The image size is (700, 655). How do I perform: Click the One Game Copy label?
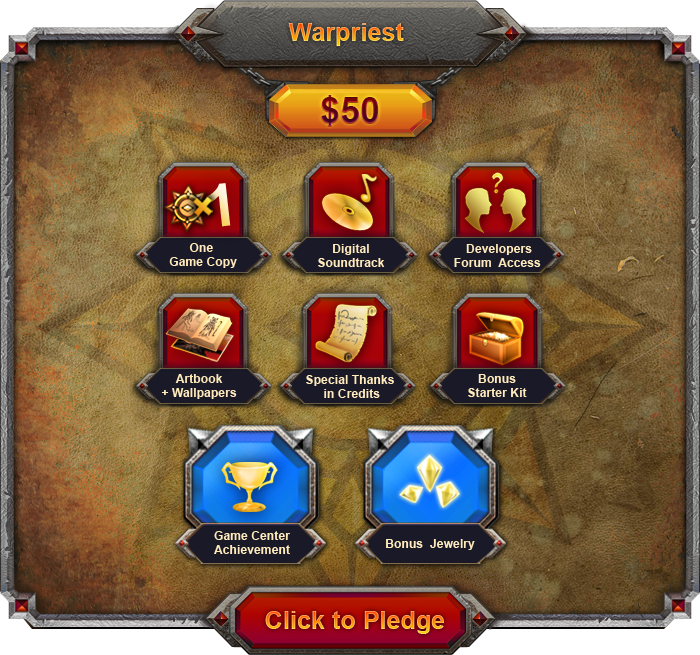tap(203, 255)
